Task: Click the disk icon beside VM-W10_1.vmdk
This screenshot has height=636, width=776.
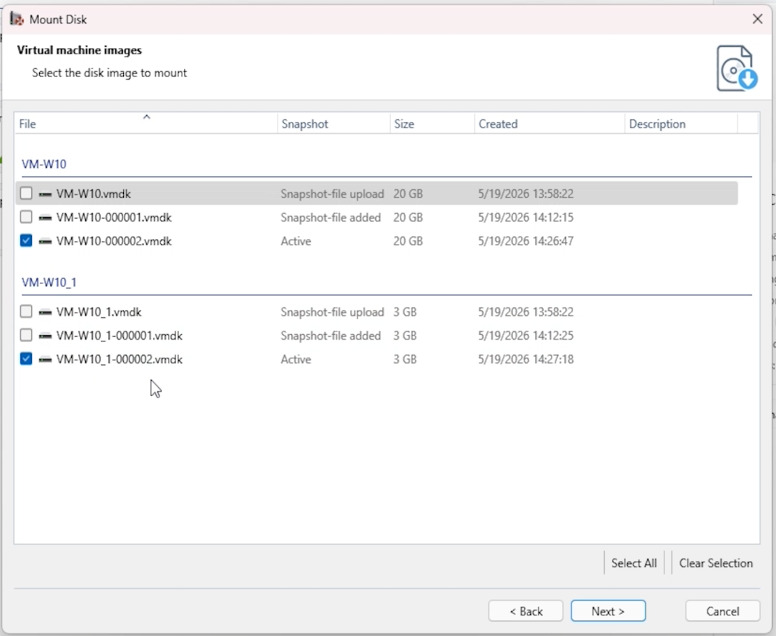Action: (45, 312)
